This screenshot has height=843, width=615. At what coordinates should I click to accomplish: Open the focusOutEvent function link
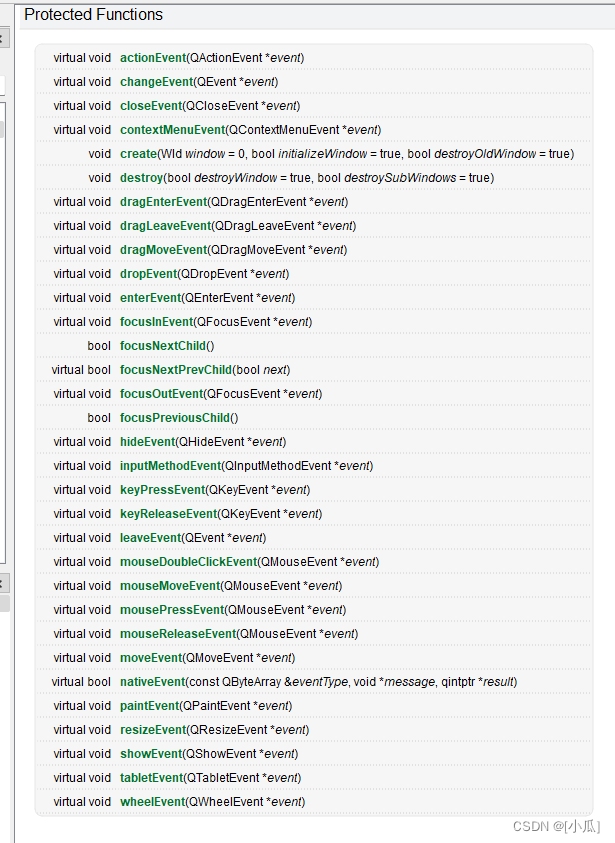161,394
